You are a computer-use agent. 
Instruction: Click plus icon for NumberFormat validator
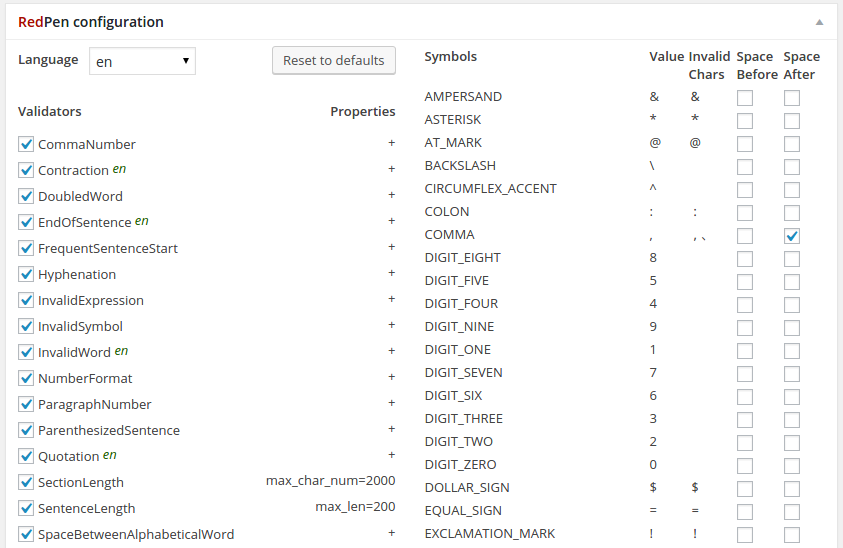tap(391, 377)
